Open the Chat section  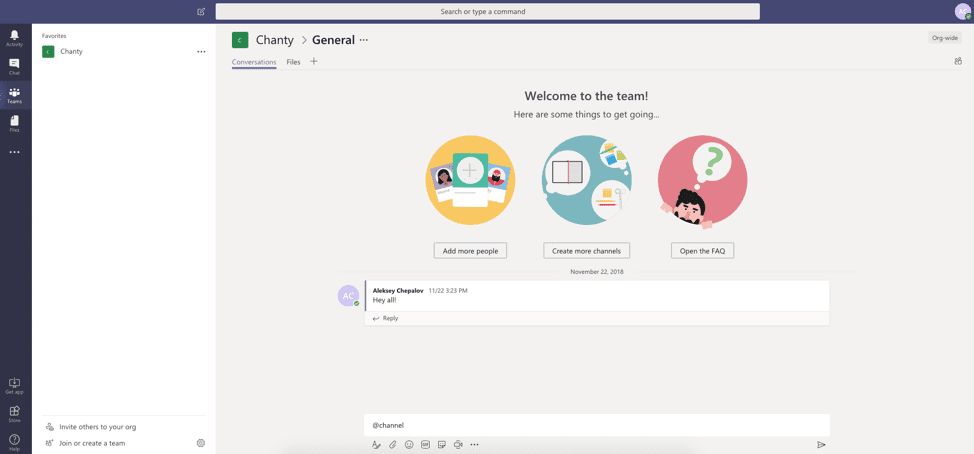click(x=14, y=66)
